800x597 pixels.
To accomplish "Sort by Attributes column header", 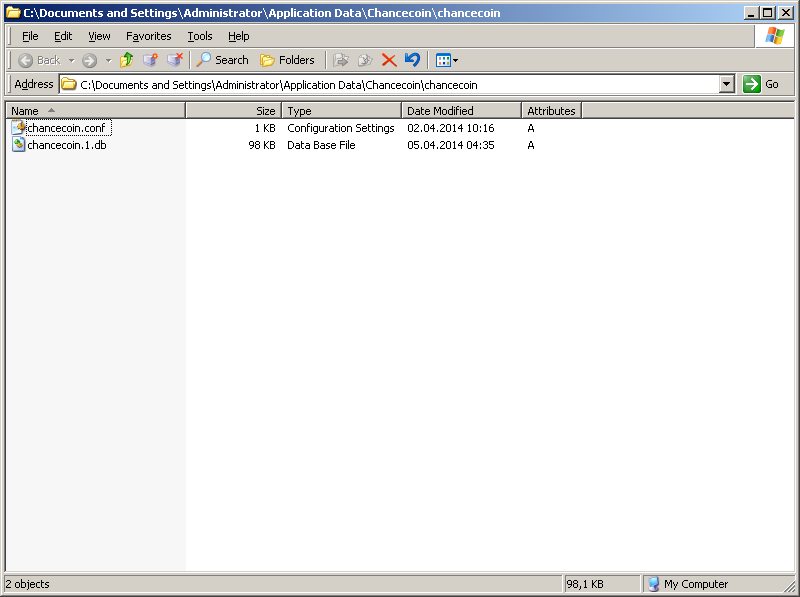I will pyautogui.click(x=552, y=111).
